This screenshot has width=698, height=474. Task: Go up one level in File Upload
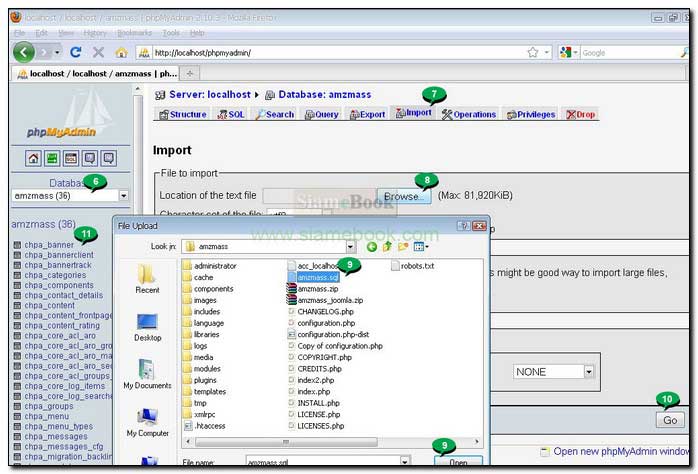[x=387, y=247]
